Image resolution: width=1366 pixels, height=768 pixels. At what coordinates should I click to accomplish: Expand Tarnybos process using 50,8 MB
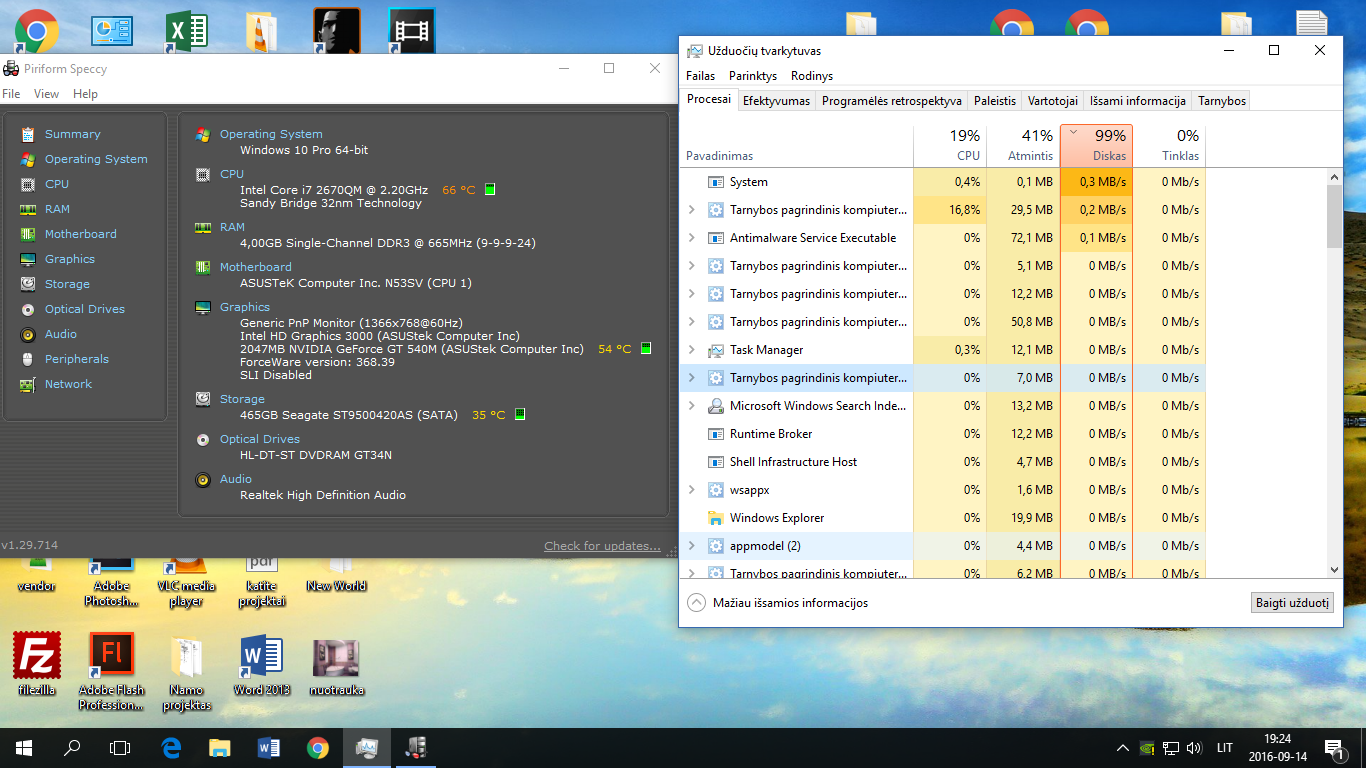tap(691, 322)
